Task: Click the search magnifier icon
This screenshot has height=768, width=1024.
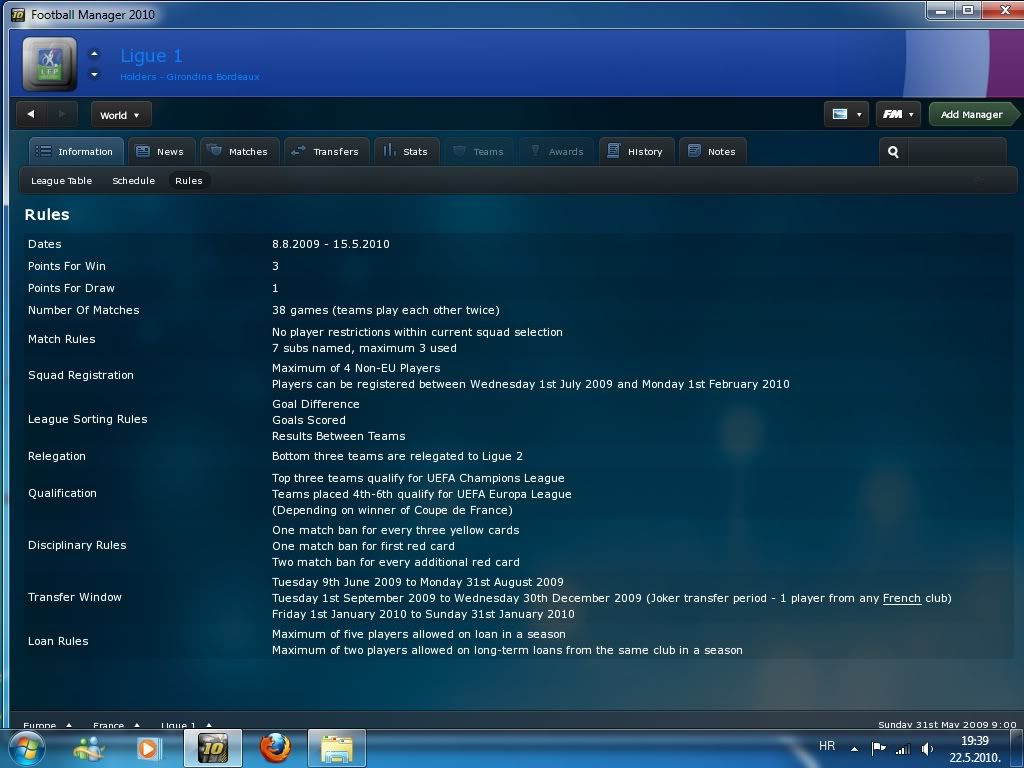Action: (x=893, y=152)
